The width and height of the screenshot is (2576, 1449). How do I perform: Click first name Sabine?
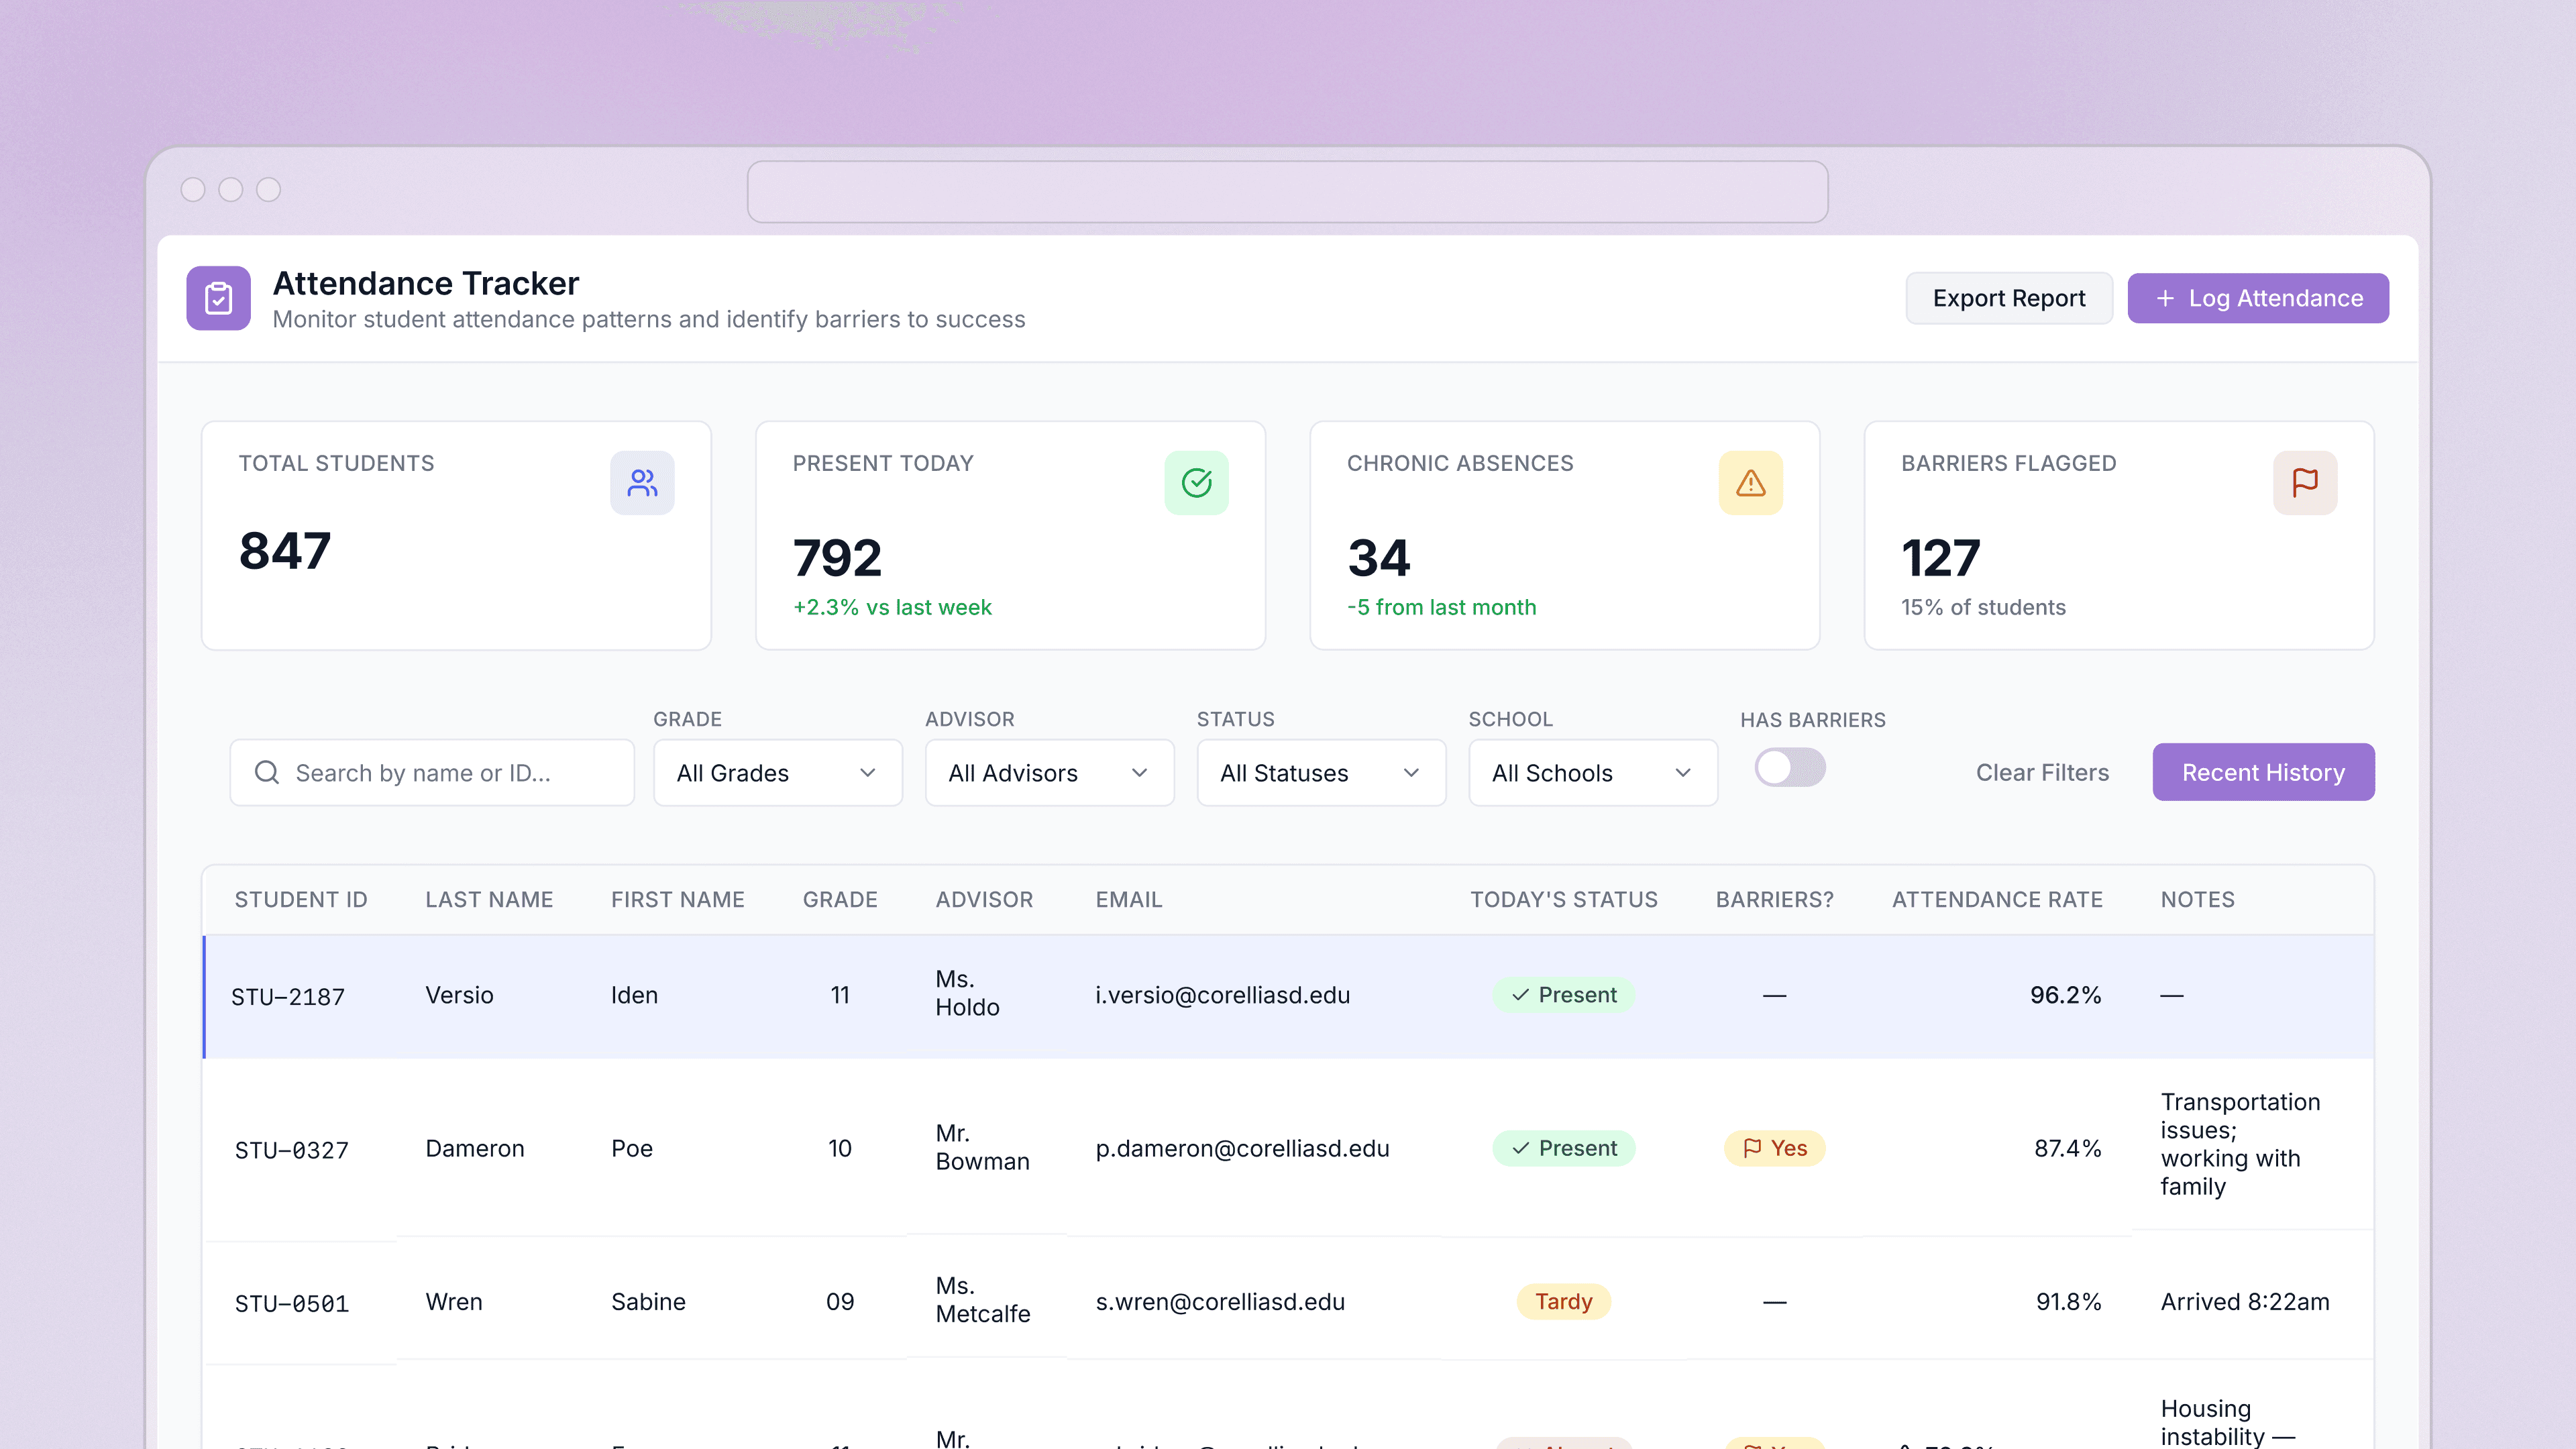coord(648,1302)
